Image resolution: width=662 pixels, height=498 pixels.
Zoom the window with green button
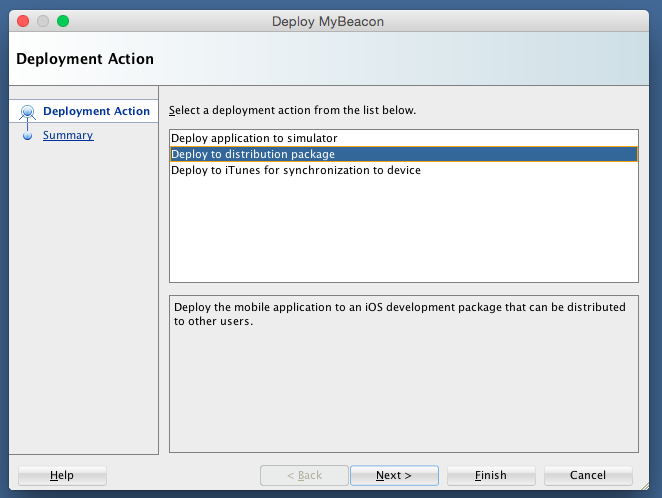click(63, 21)
